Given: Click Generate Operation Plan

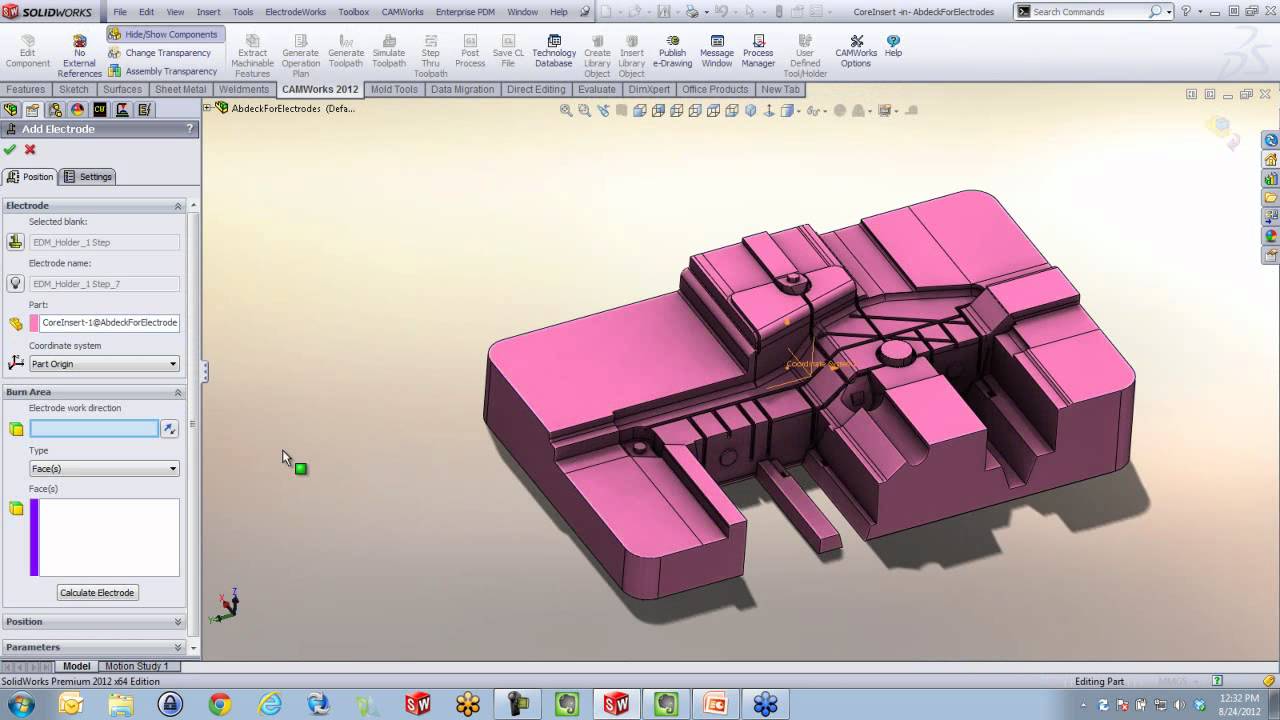Looking at the screenshot, I should pos(300,56).
